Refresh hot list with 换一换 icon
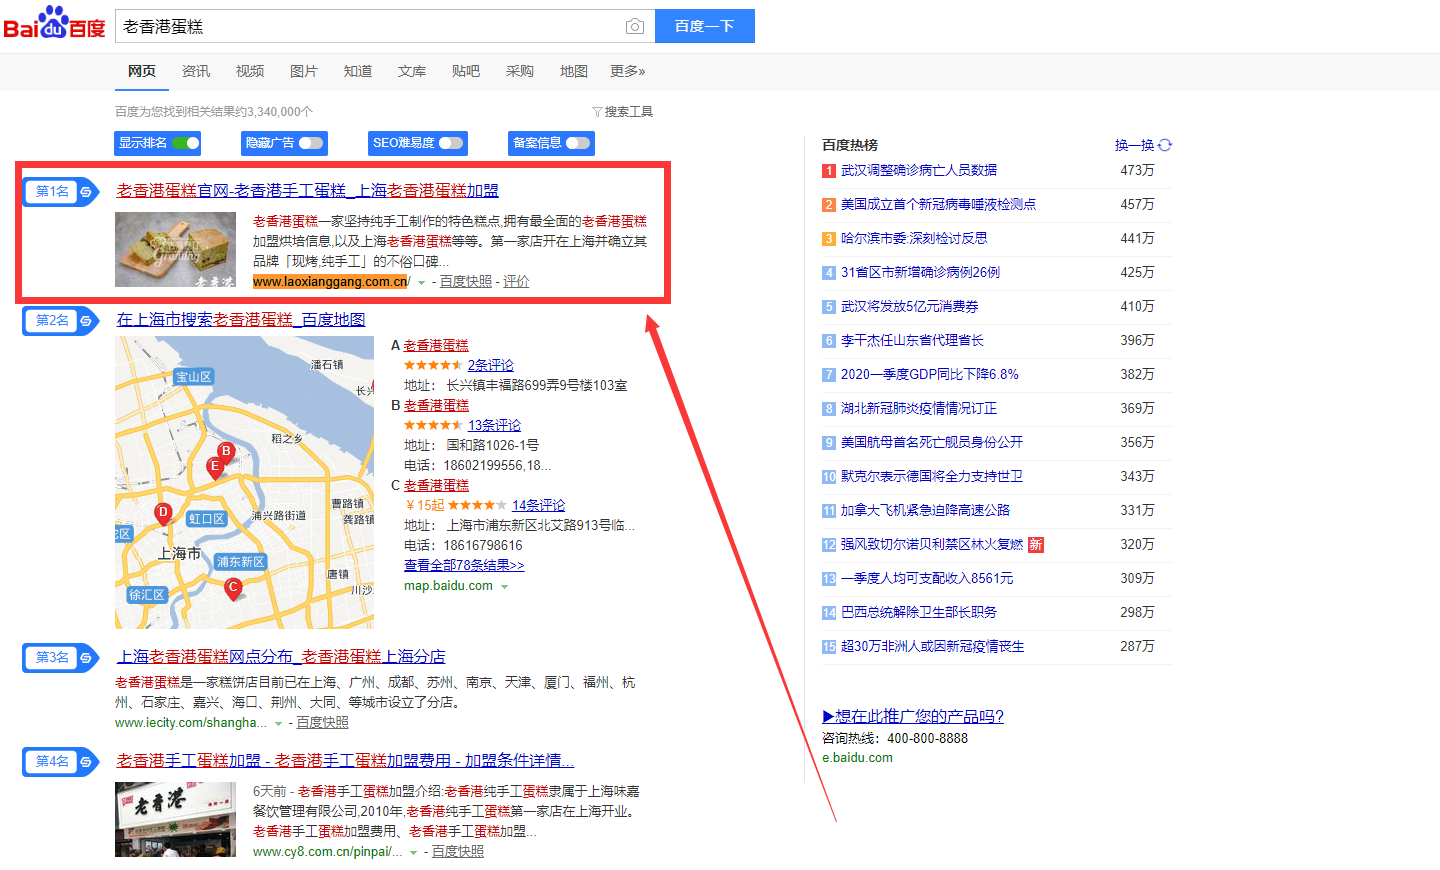This screenshot has width=1440, height=870. [1164, 145]
